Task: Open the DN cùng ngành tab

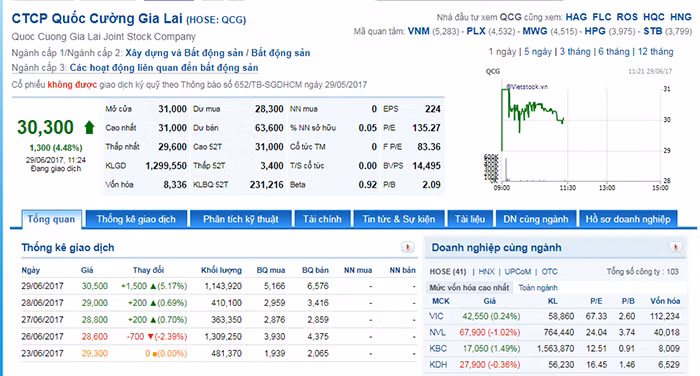Action: coord(536,219)
